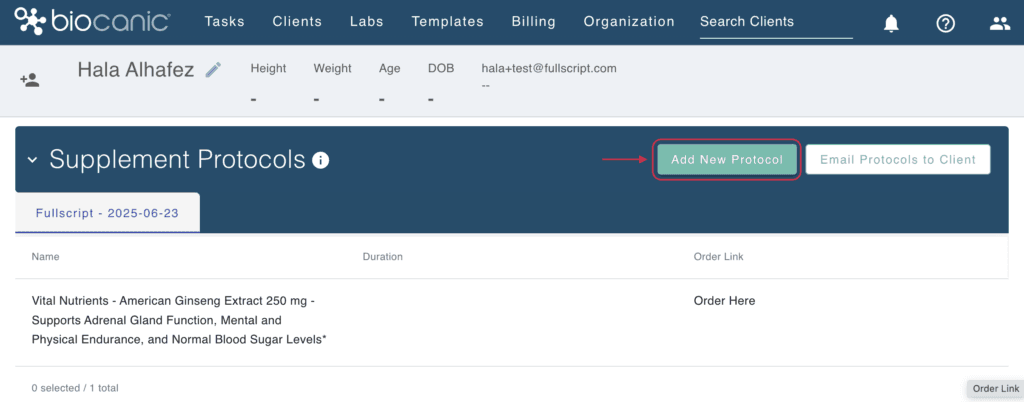This screenshot has width=1024, height=402.
Task: Click the add client person-plus icon
Action: [29, 80]
